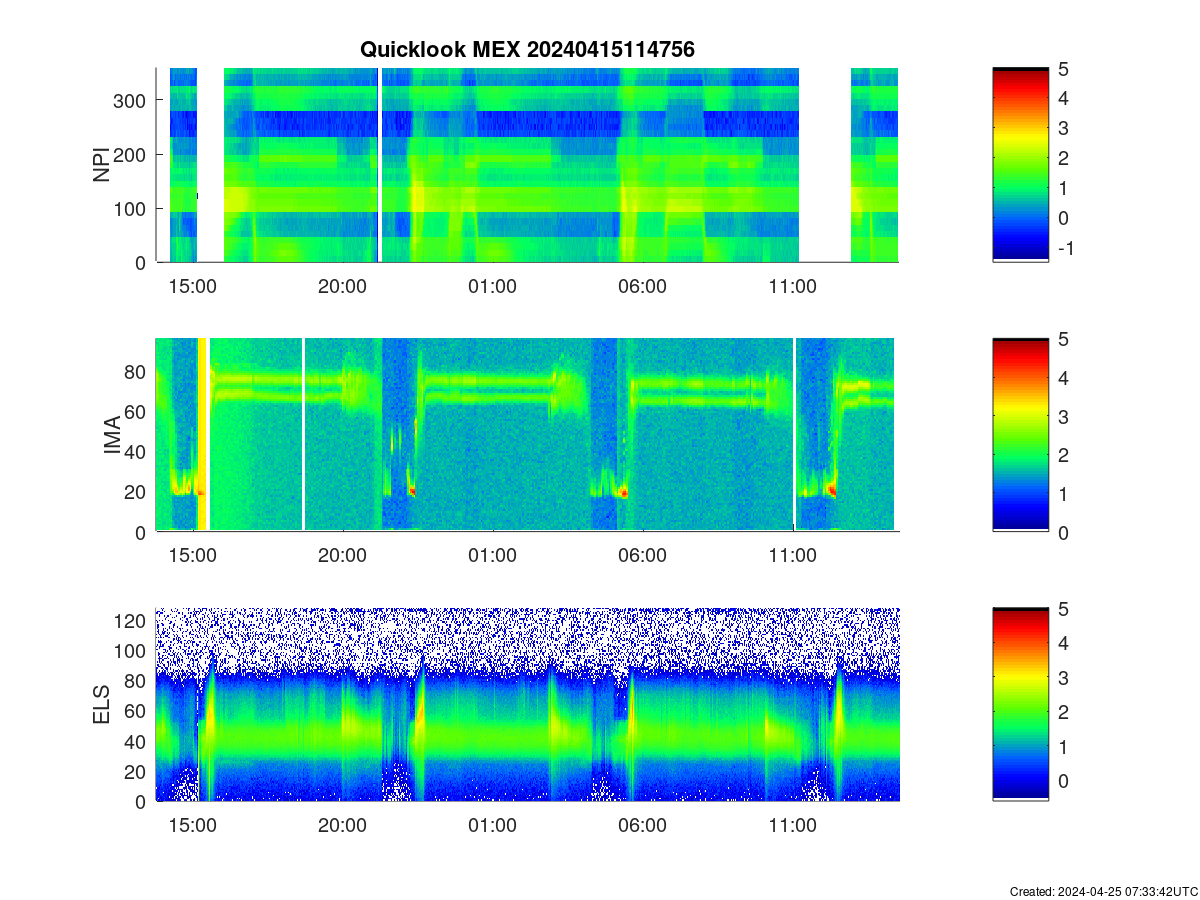Click the ELS plot's color scale bar
Screen dimensions: 1200x900
pos(1021,705)
